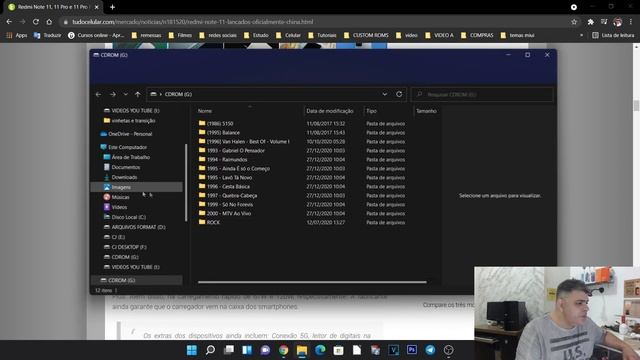The width and height of the screenshot is (640, 360).
Task: Open ARQUIVOS FORMAT (D:) drive
Action: (x=135, y=227)
